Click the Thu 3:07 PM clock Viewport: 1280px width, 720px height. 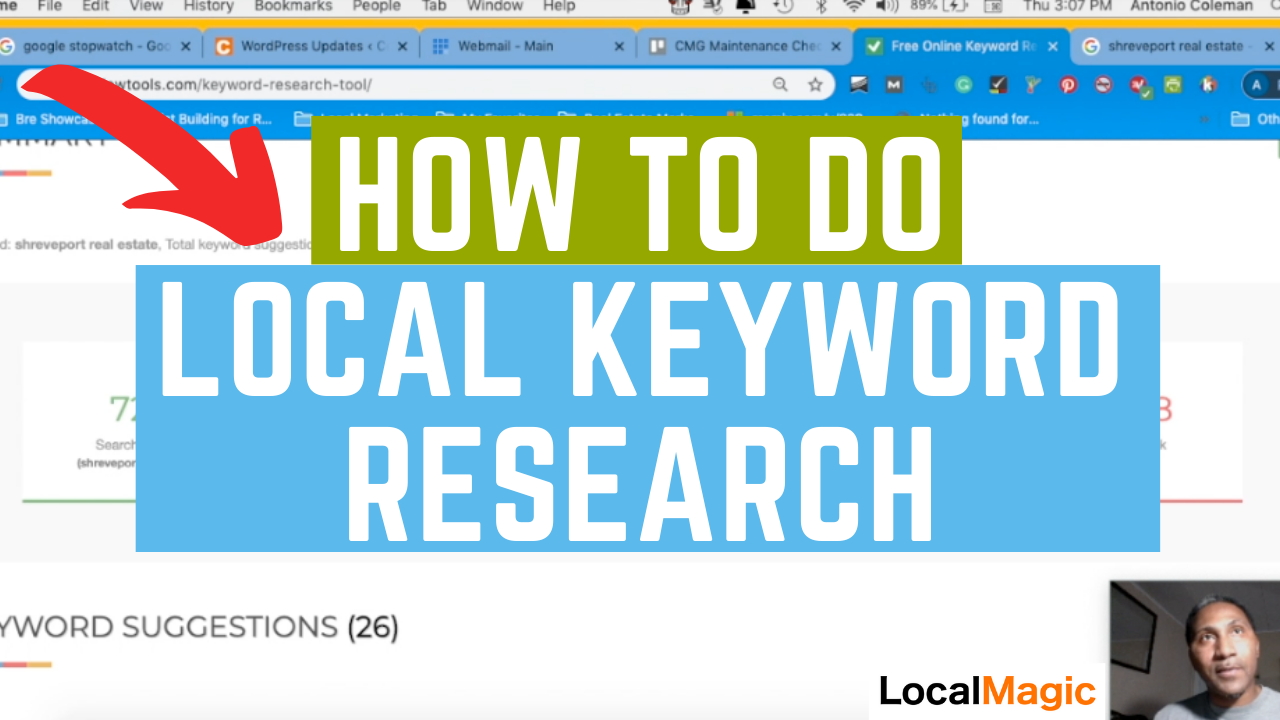pos(1068,6)
